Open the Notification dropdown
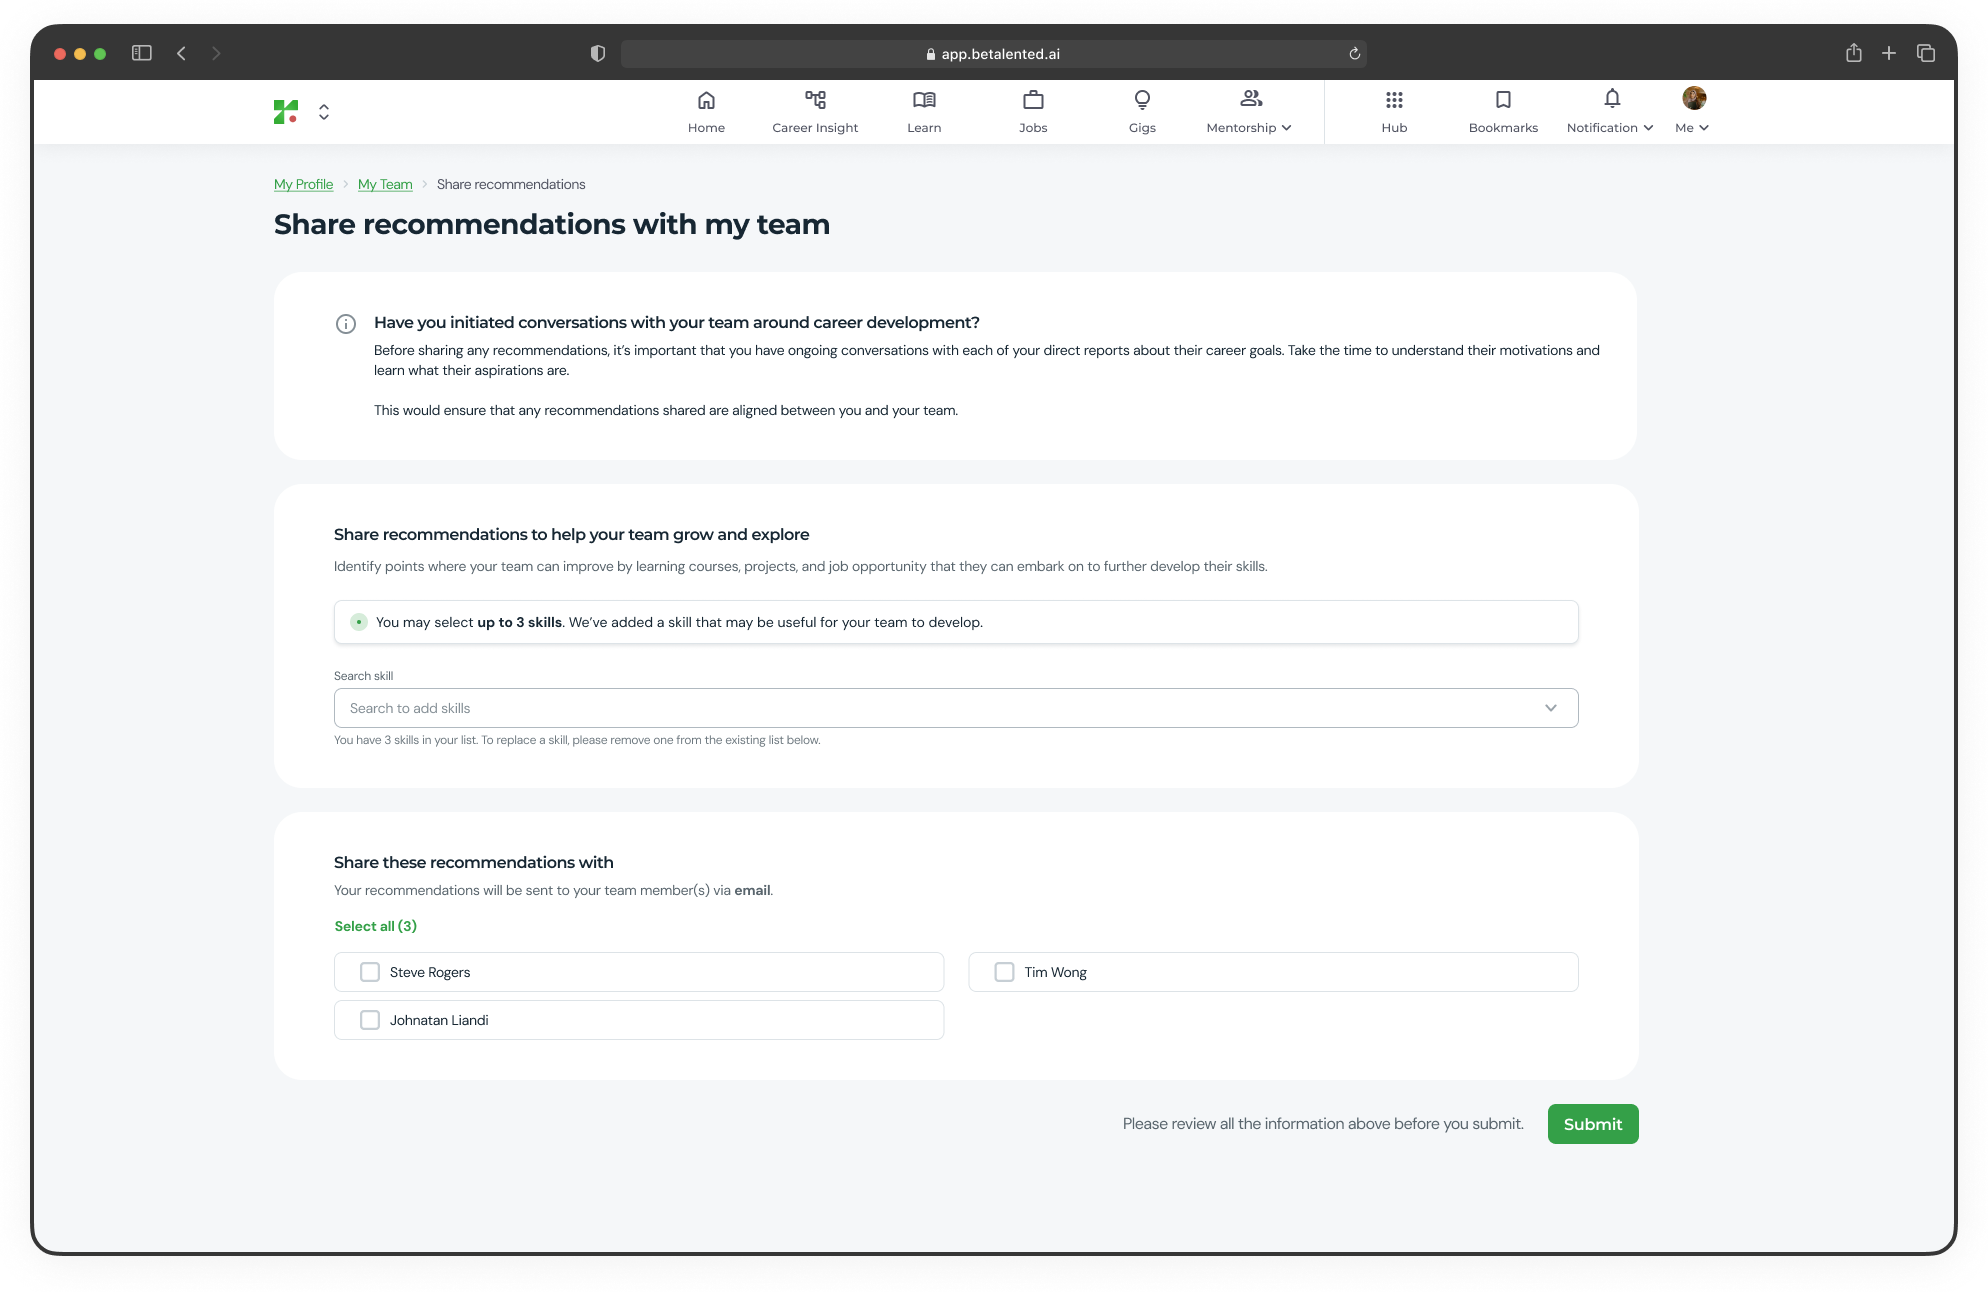 coord(1610,127)
